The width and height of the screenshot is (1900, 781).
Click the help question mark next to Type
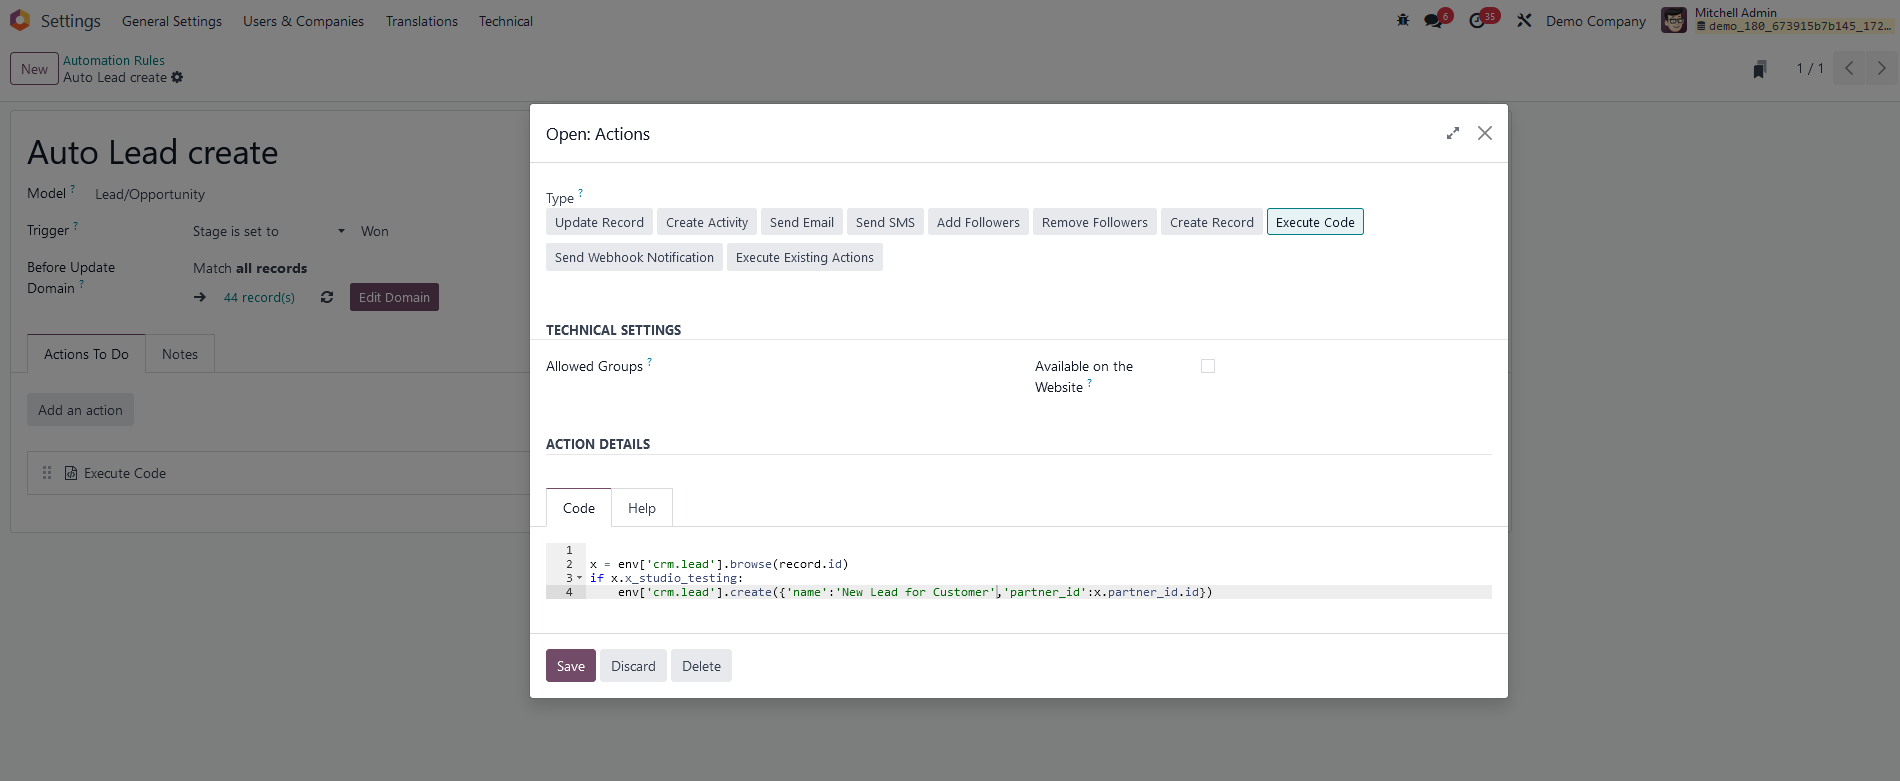coord(580,192)
